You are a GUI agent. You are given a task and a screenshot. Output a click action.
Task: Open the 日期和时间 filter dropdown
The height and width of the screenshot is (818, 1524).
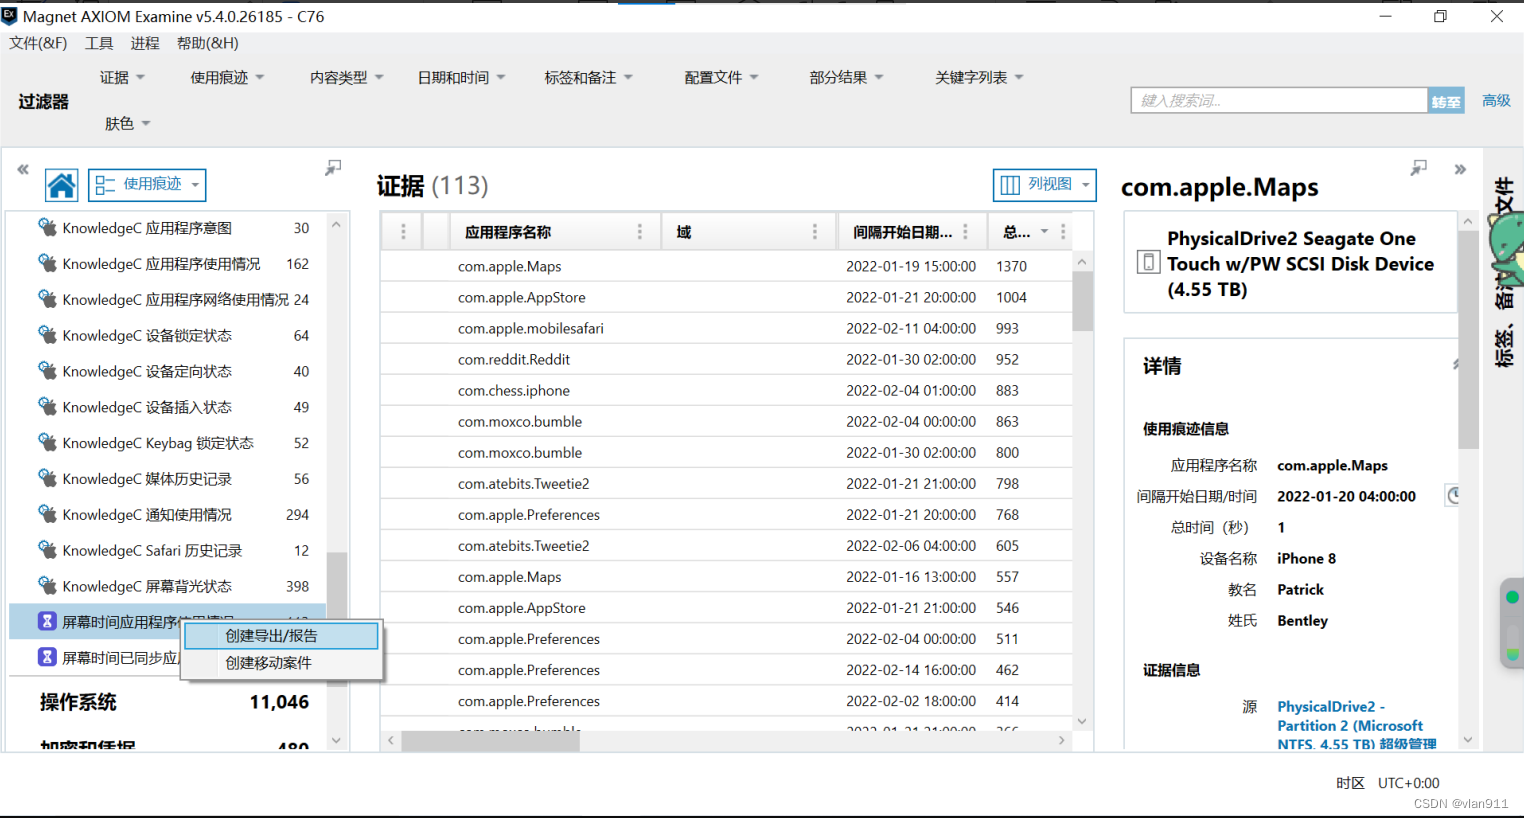461,77
